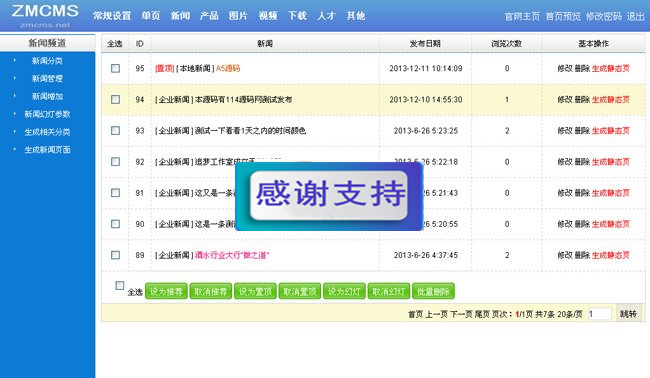Click 下一页 in the pagination bar
This screenshot has height=378, width=650.
tap(461, 314)
